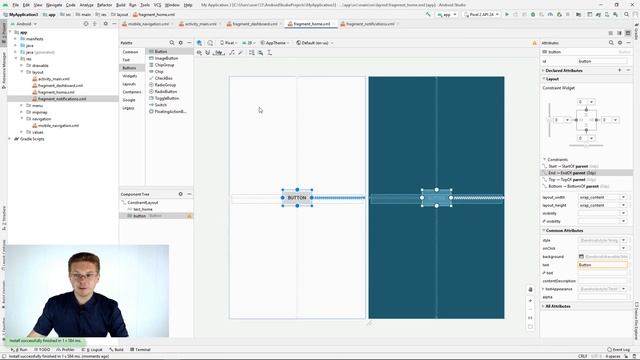Collapse the Layout attributes section

pos(544,79)
